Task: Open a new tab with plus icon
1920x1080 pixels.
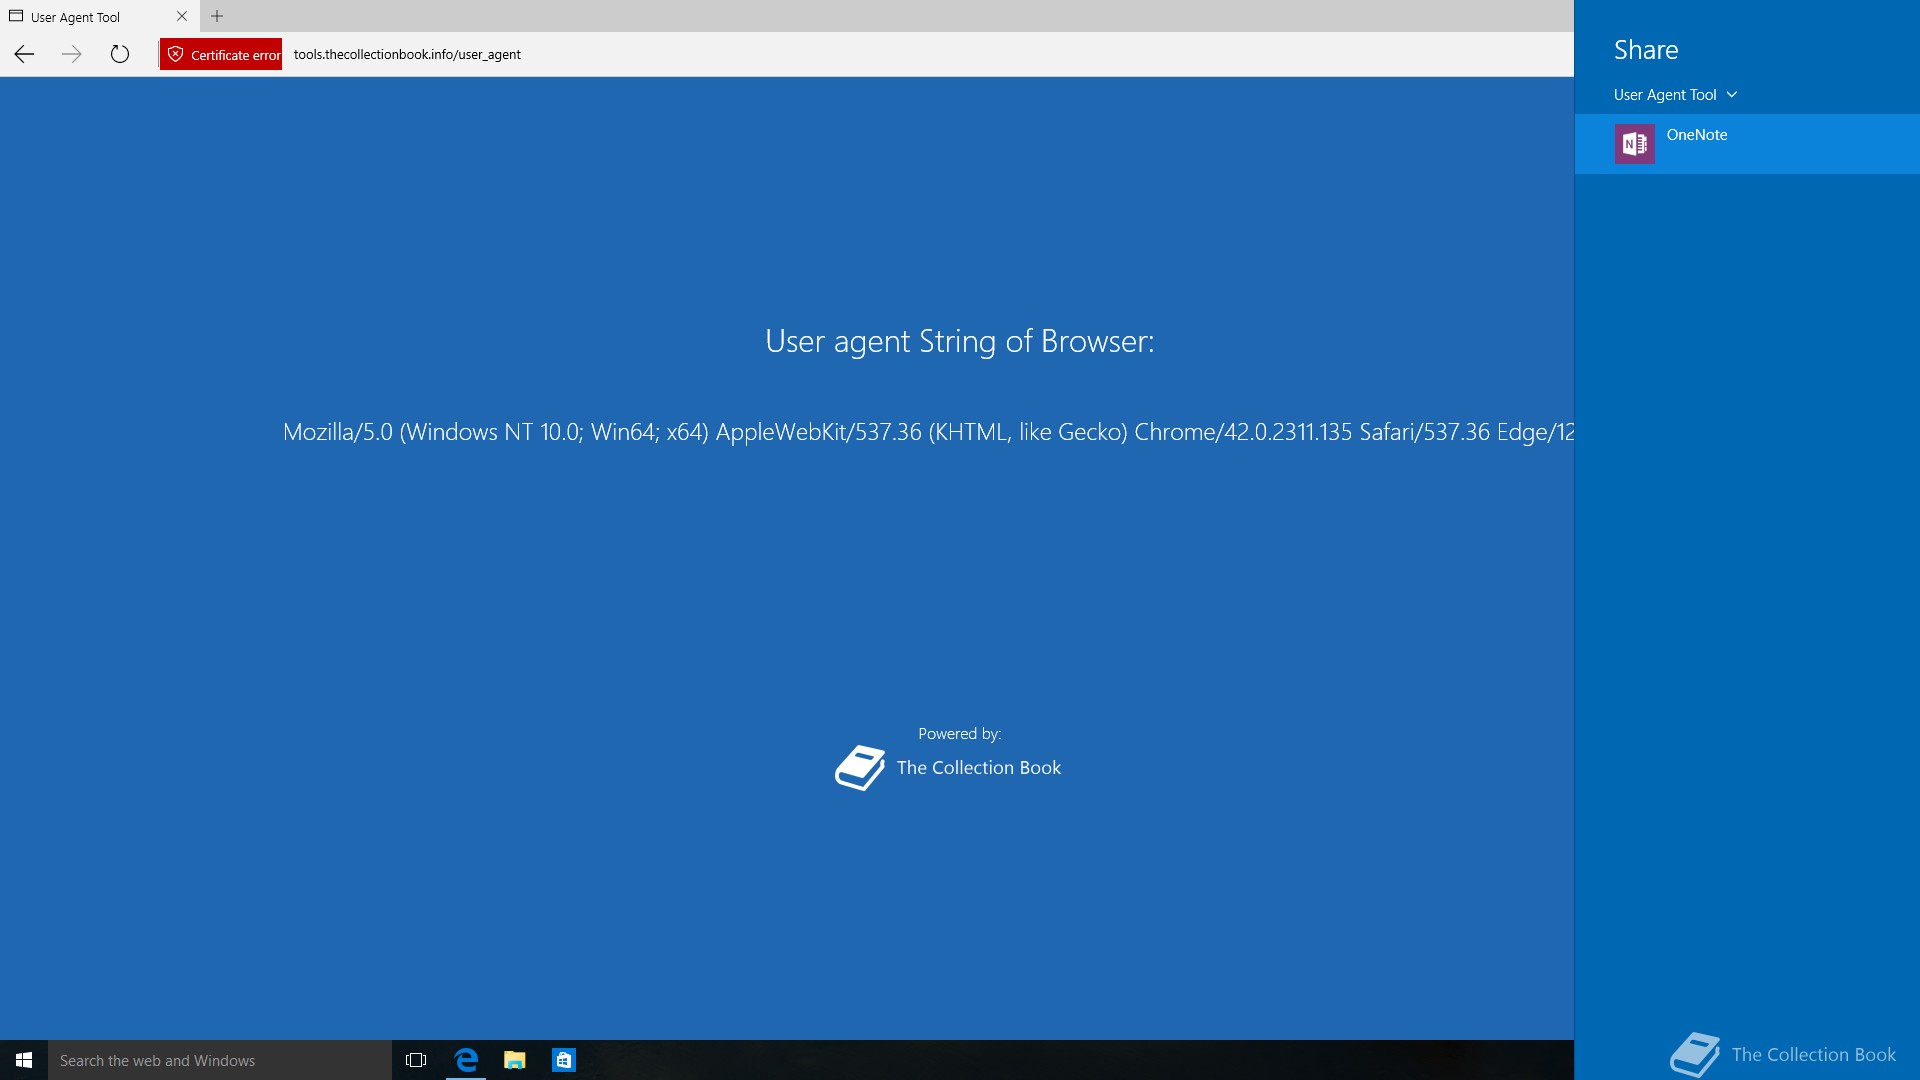Action: pos(217,16)
